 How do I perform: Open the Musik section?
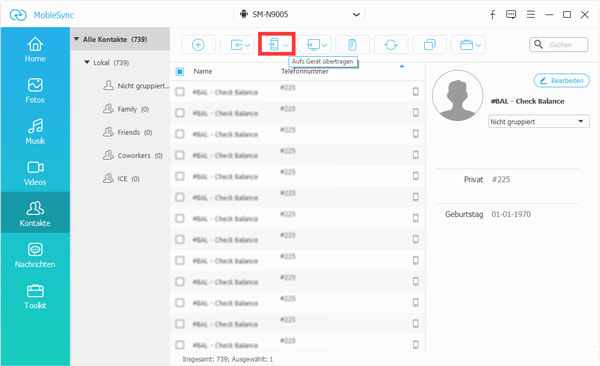tap(35, 132)
